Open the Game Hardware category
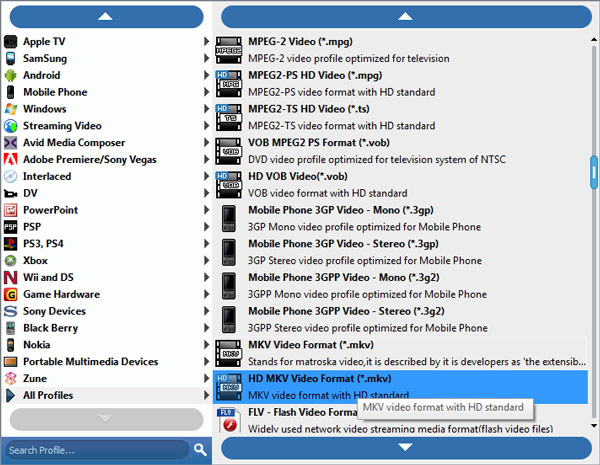The width and height of the screenshot is (600, 465). [x=107, y=294]
